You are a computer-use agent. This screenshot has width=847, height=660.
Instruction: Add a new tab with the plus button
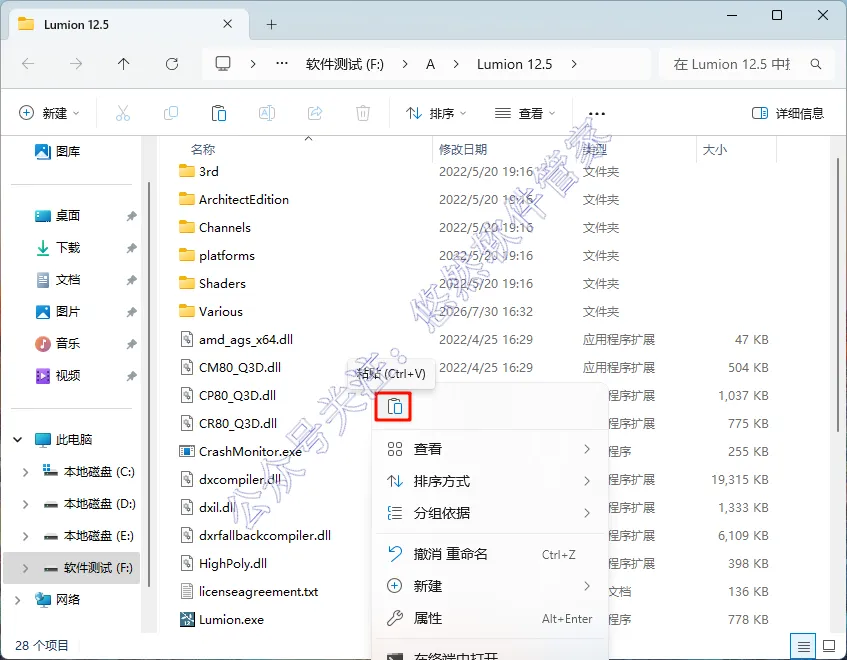tap(272, 24)
